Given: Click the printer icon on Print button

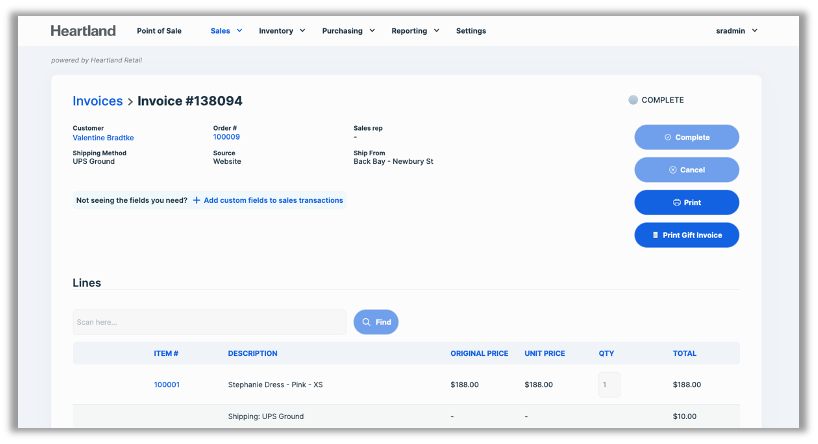Looking at the screenshot, I should point(677,202).
